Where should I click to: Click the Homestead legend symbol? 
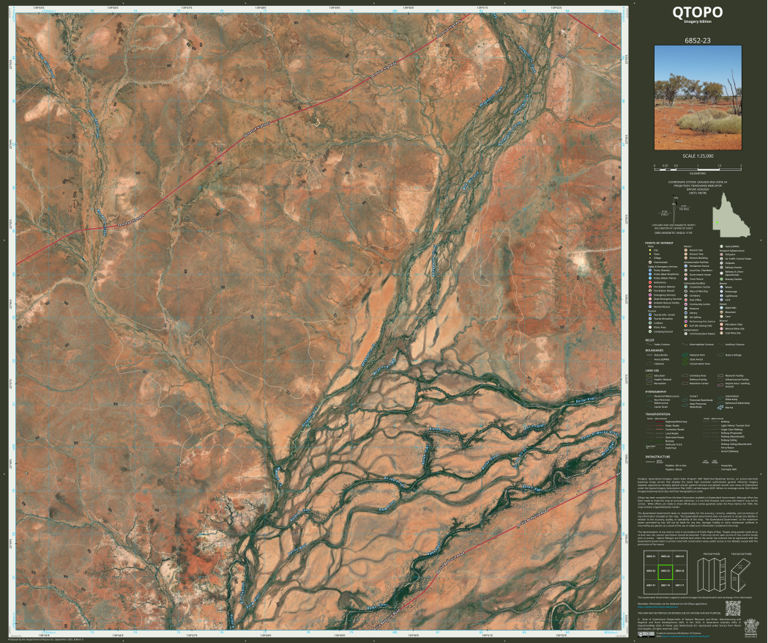coord(650,262)
